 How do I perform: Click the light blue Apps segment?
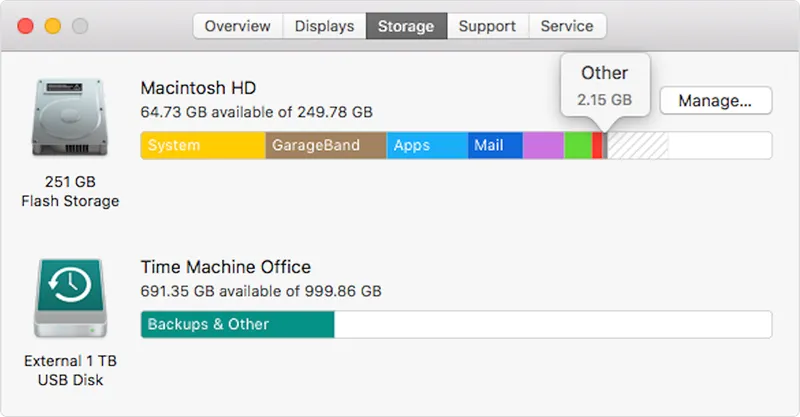(x=428, y=145)
